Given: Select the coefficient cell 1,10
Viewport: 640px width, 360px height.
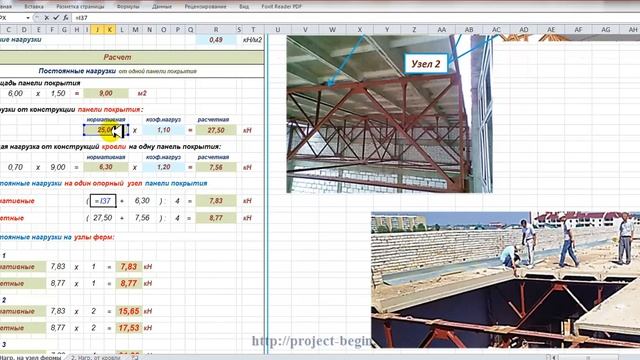Looking at the screenshot, I should [x=164, y=130].
